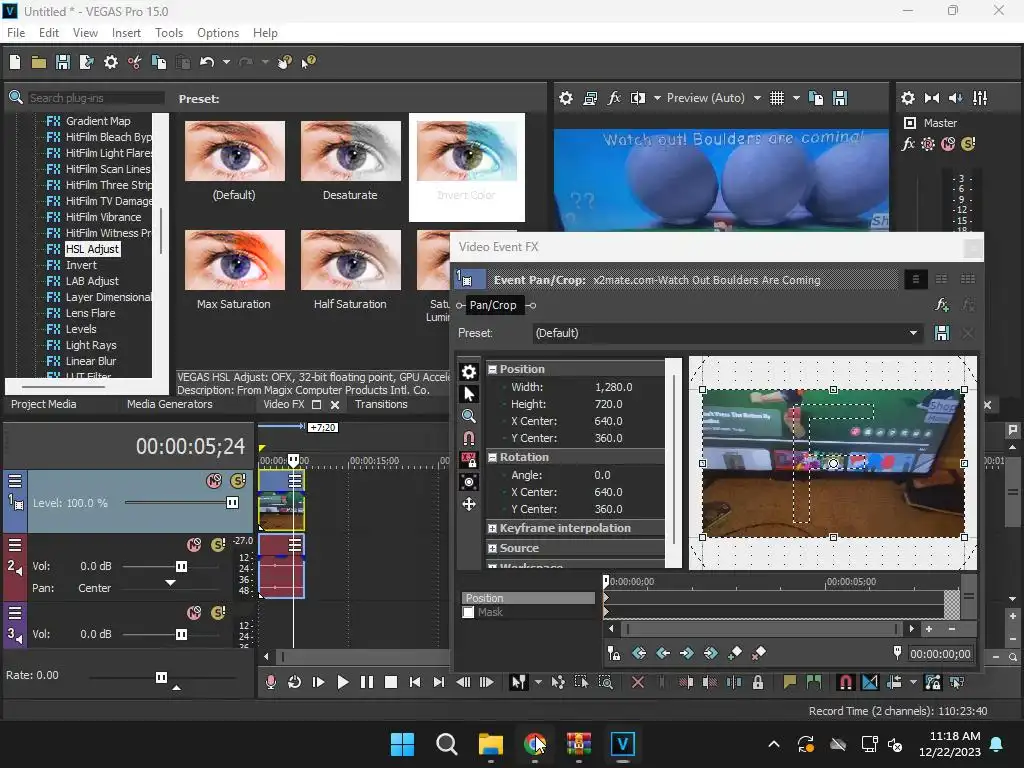1024x768 pixels.
Task: Open Video Output FX icon in preview
Action: click(615, 98)
